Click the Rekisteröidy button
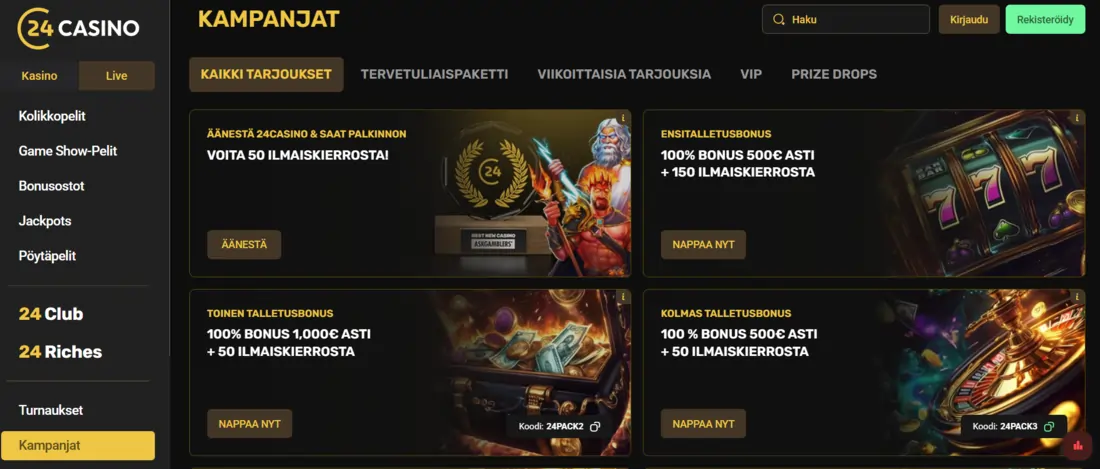This screenshot has width=1100, height=469. pos(1045,20)
